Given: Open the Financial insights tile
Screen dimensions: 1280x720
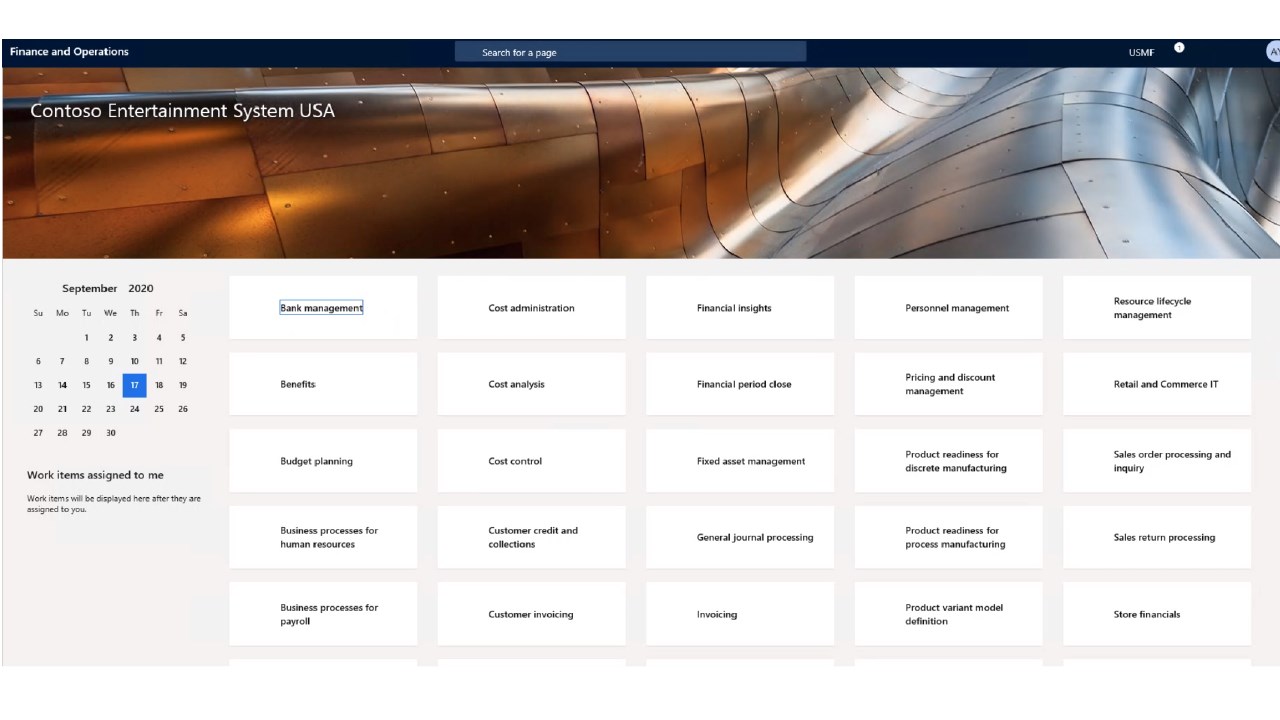Looking at the screenshot, I should click(x=740, y=308).
